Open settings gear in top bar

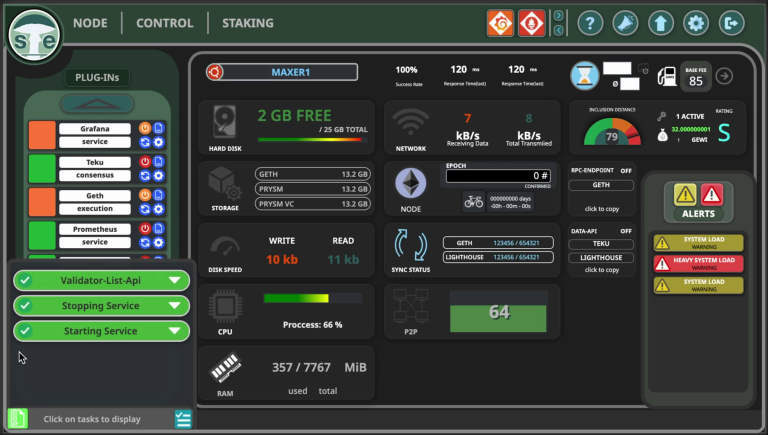[x=696, y=23]
